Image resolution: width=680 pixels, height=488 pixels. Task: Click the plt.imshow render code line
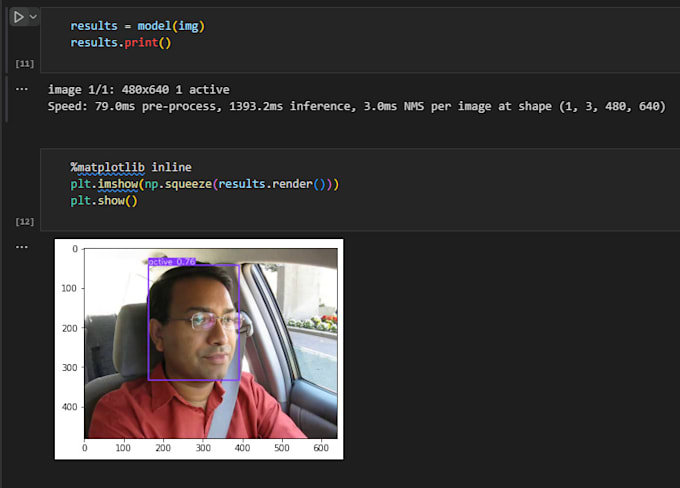click(x=205, y=184)
